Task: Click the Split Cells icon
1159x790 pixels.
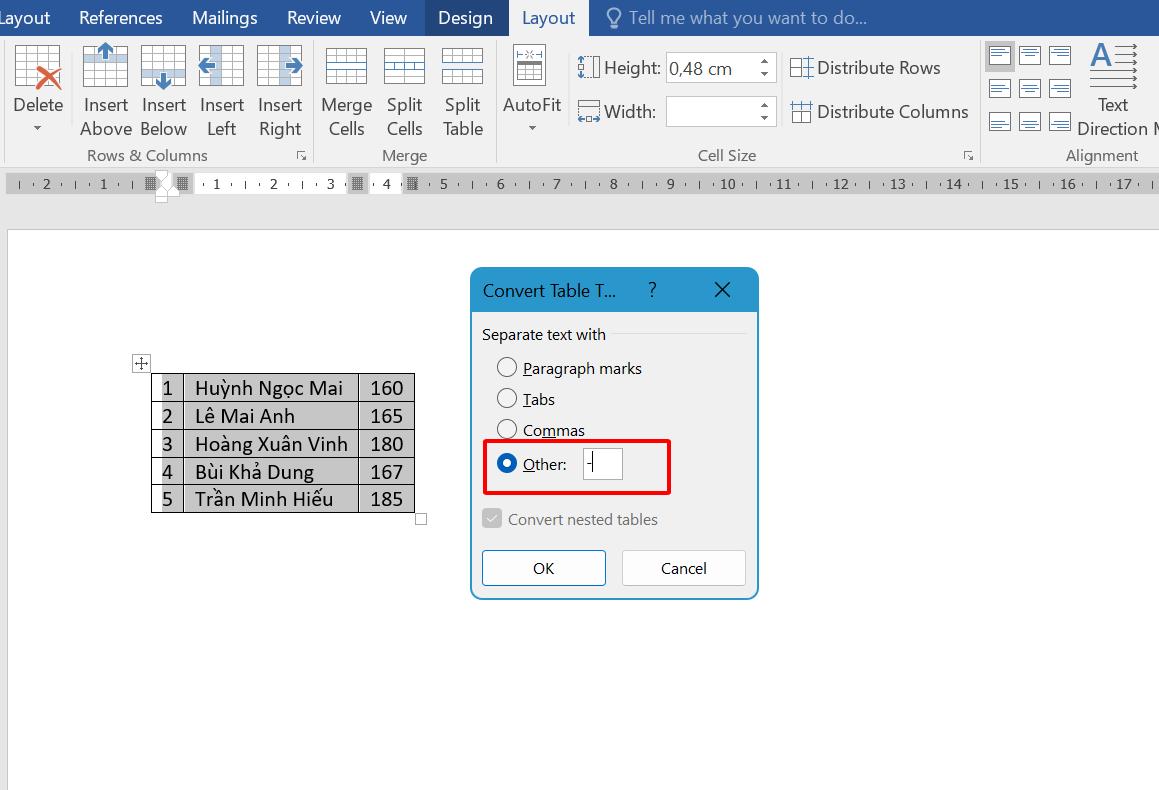Action: [x=404, y=66]
